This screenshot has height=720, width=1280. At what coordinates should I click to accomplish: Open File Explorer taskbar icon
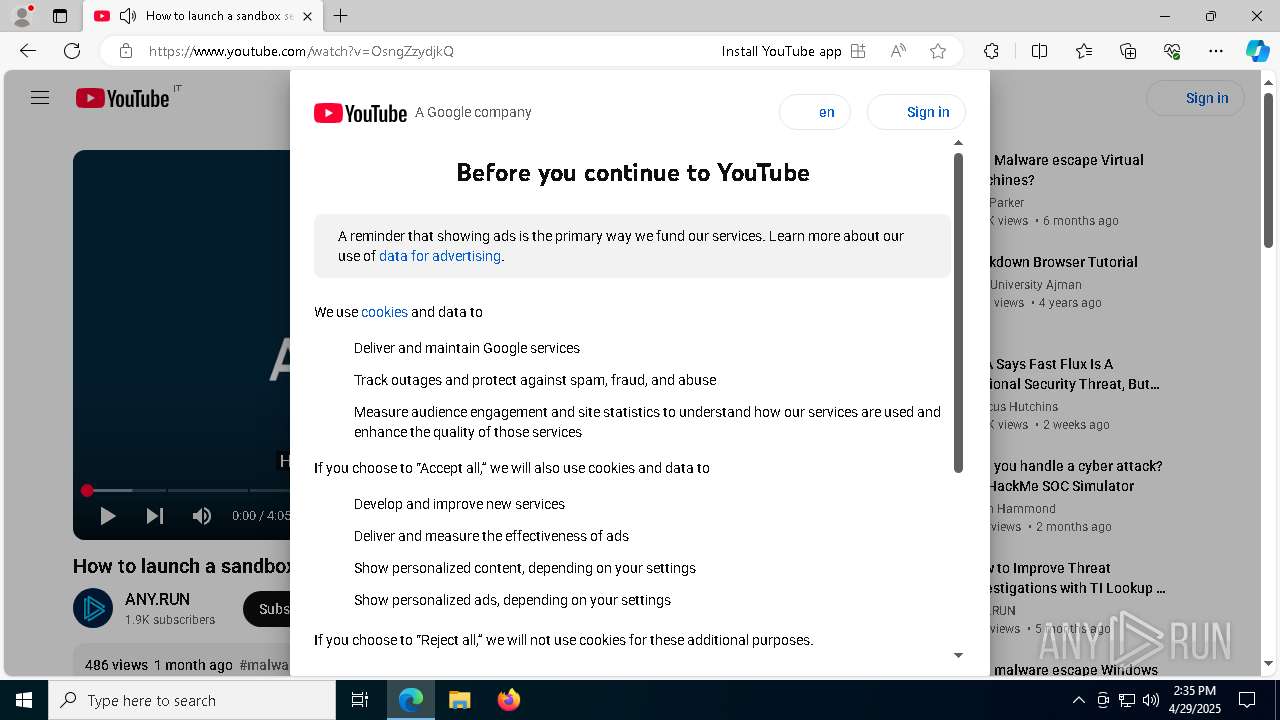[459, 700]
